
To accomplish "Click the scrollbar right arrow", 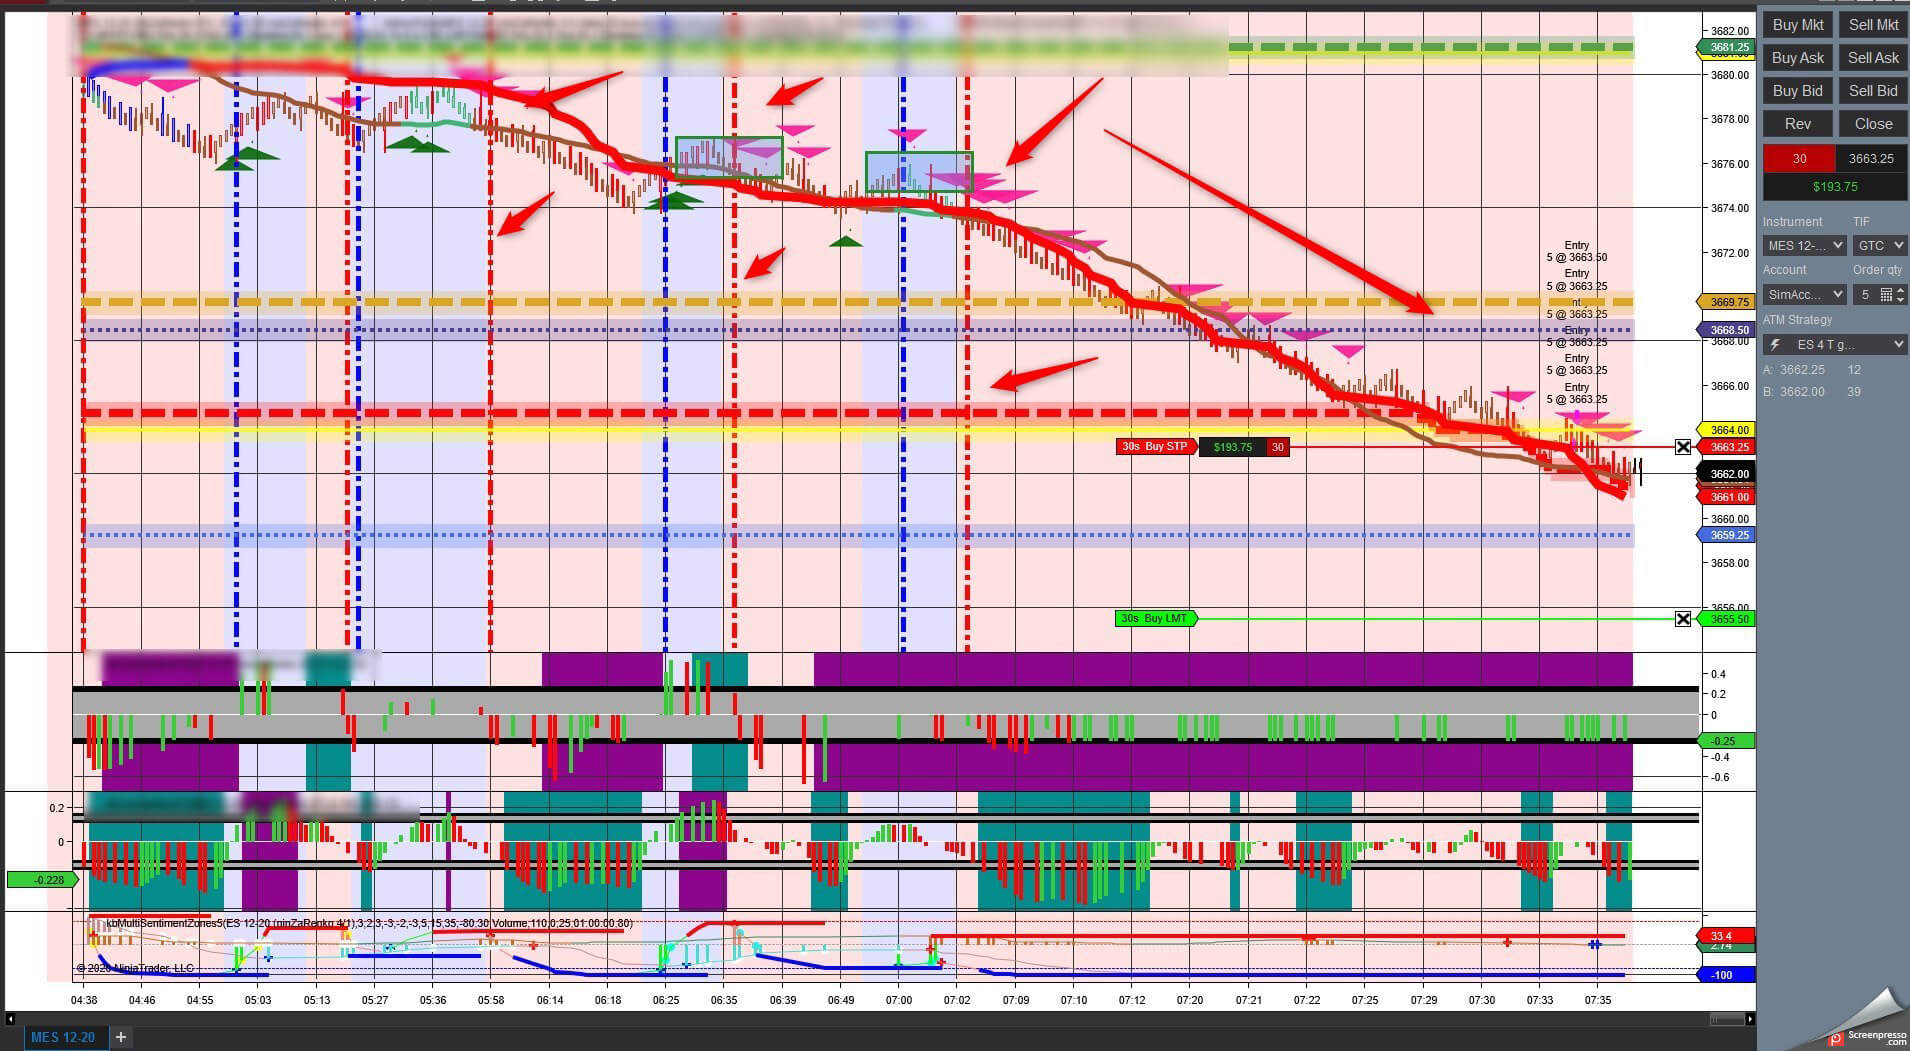I will (x=1750, y=1019).
